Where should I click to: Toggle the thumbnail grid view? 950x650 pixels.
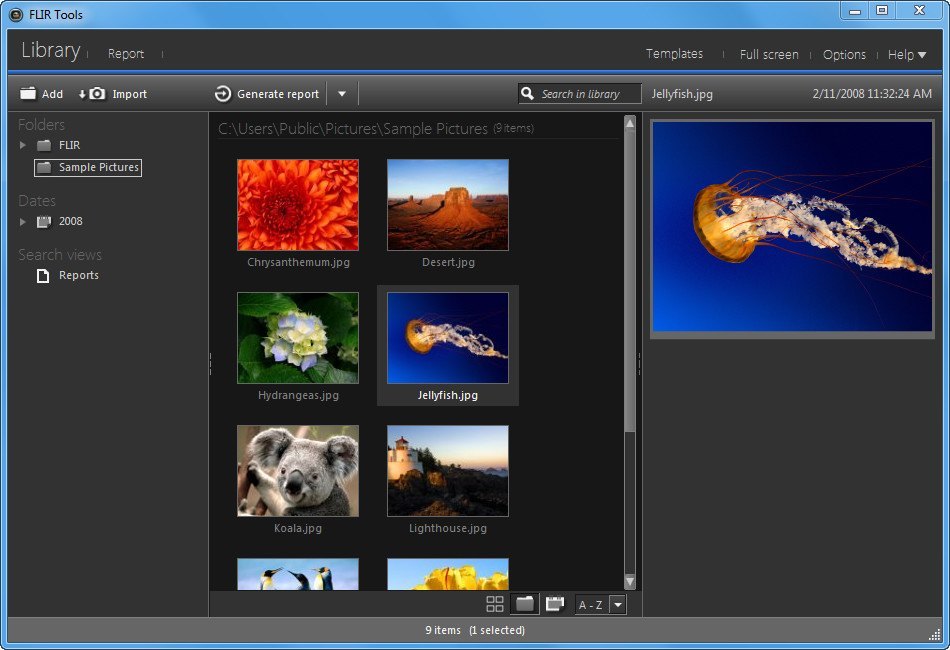pyautogui.click(x=496, y=604)
